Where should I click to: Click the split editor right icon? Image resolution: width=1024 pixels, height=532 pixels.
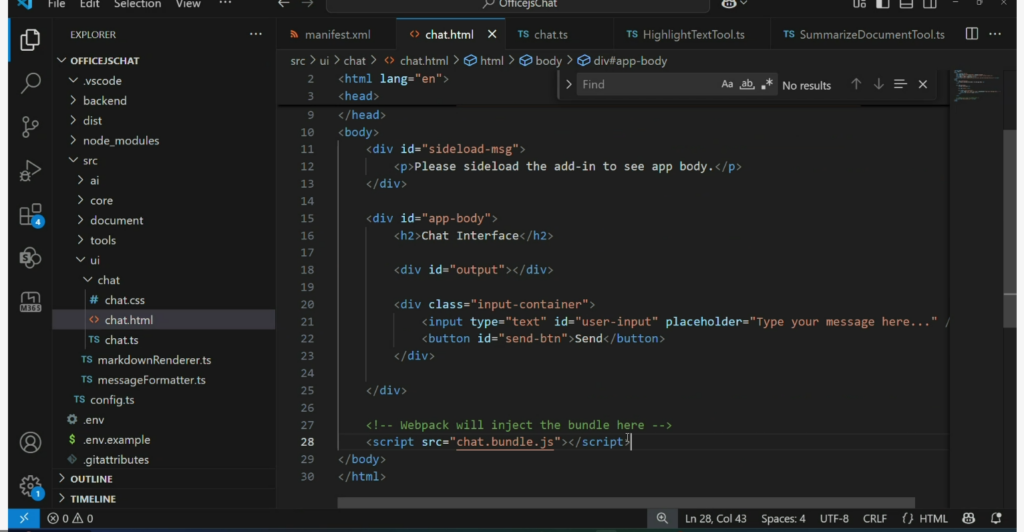pos(971,34)
